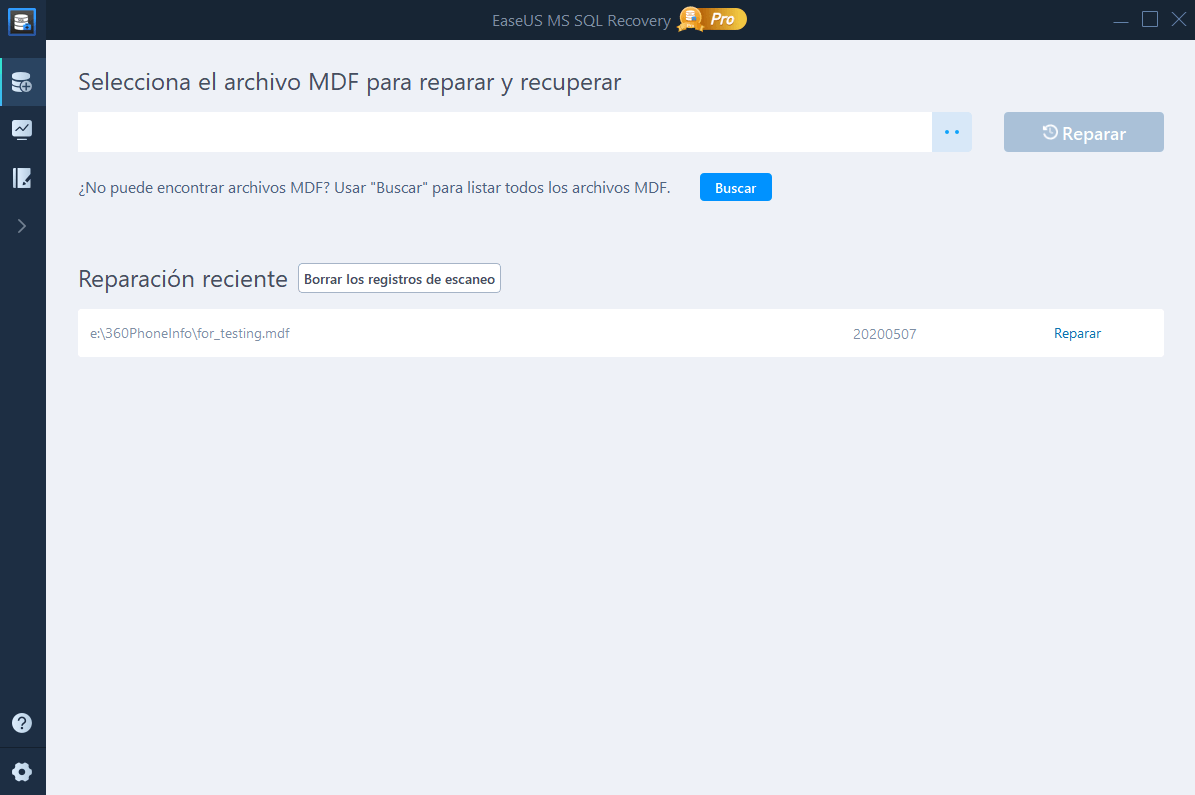Screen dimensions: 1195x795
Task: Open the log edit sidebar icon
Action: (x=22, y=178)
